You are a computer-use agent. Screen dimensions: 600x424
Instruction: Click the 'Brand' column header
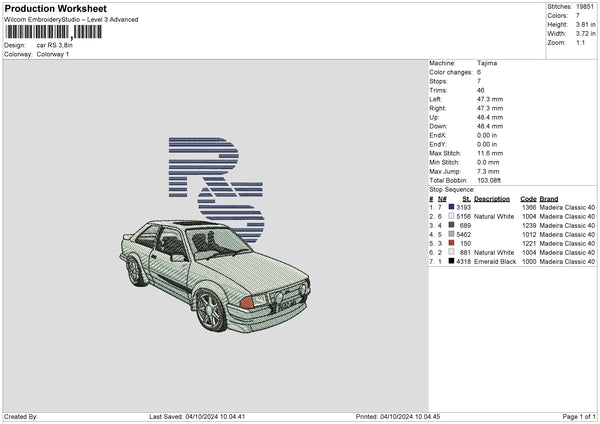click(x=549, y=199)
